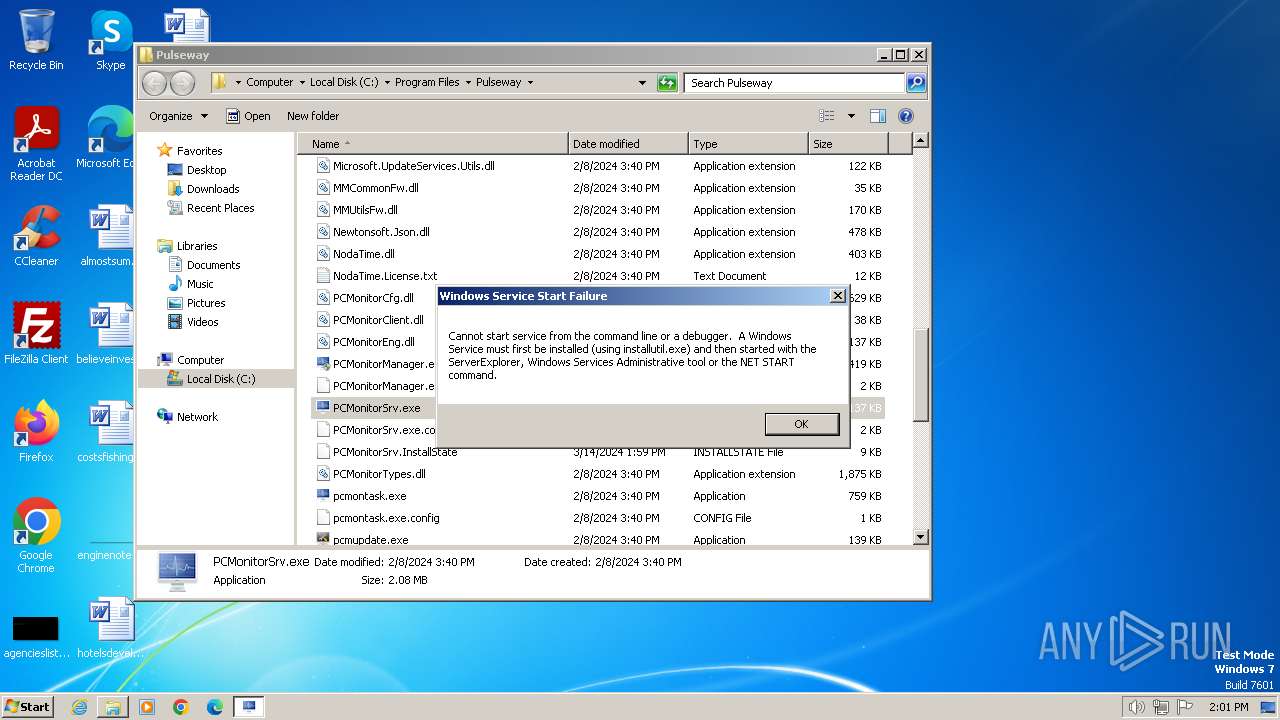1280x720 pixels.
Task: Select Computer in navigation pane
Action: (200, 360)
